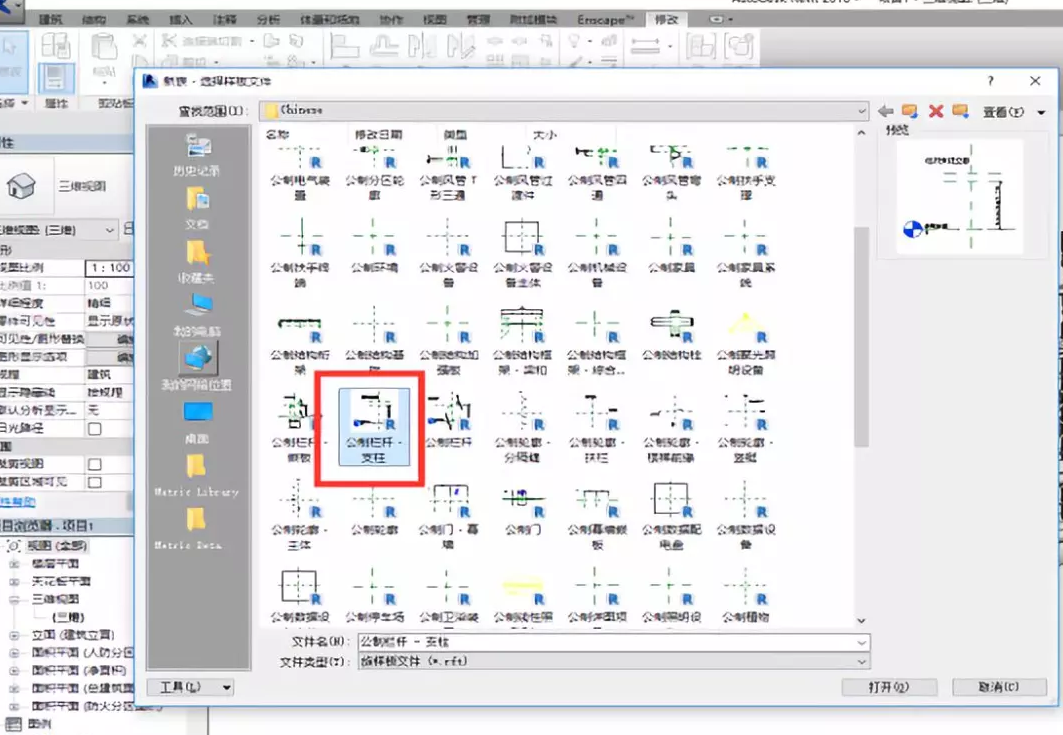Click the dialog help question mark
The height and width of the screenshot is (735, 1063).
point(990,81)
